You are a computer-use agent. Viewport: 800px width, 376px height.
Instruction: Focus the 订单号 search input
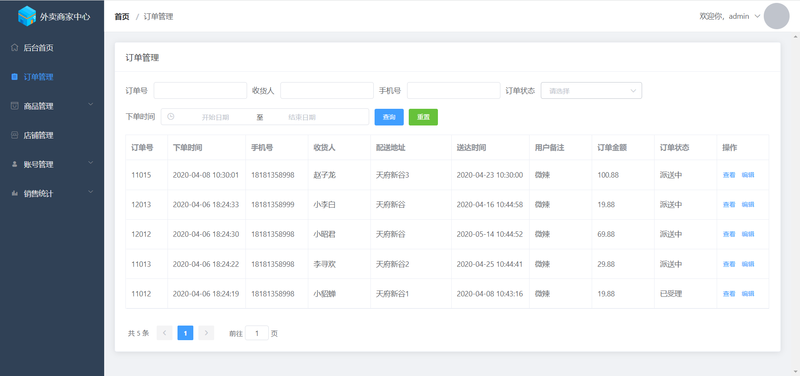coord(200,91)
